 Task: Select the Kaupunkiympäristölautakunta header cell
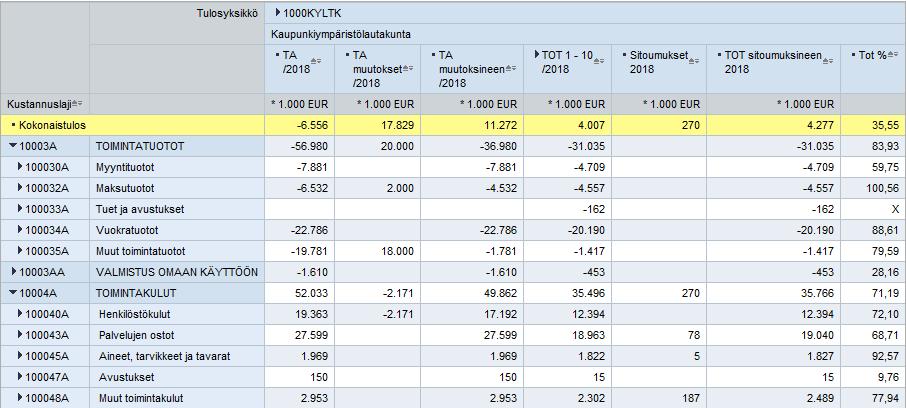[585, 34]
